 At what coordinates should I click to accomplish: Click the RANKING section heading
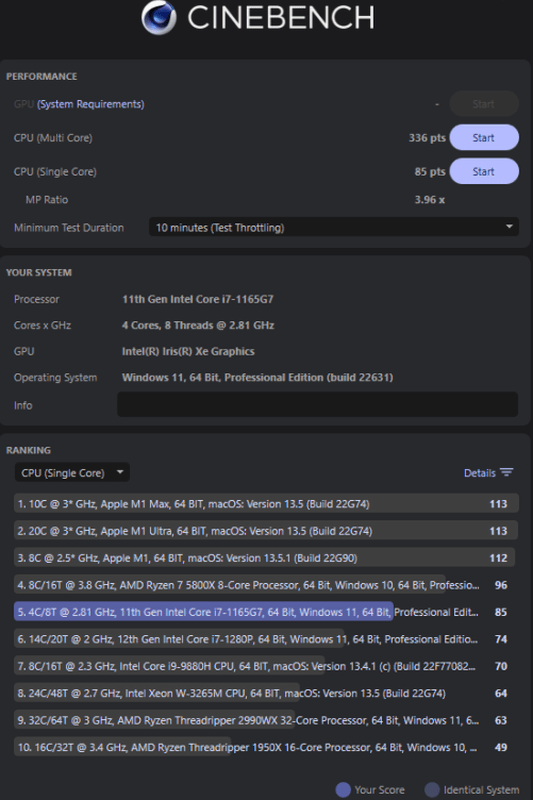click(28, 450)
